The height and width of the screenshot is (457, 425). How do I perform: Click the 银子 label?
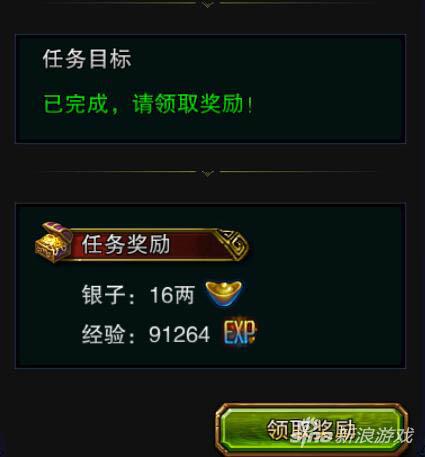99,295
